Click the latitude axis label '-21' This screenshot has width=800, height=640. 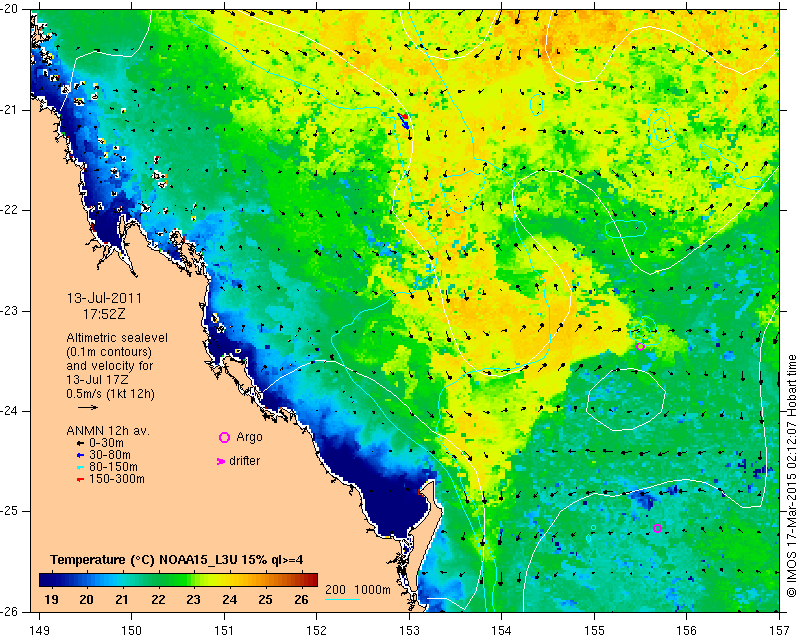(x=9, y=110)
